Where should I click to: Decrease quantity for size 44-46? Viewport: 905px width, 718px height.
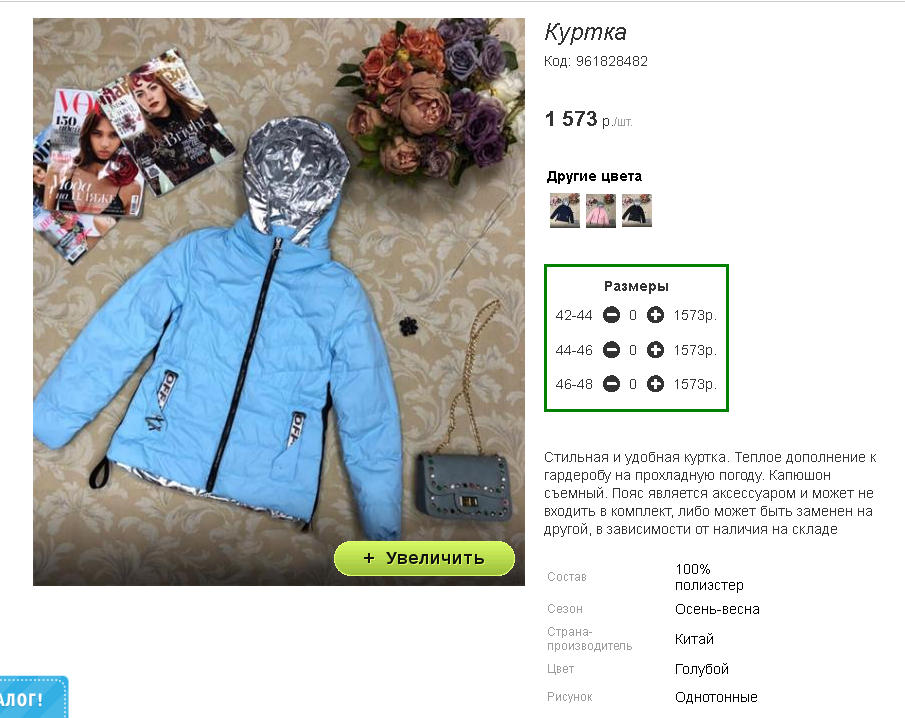611,350
